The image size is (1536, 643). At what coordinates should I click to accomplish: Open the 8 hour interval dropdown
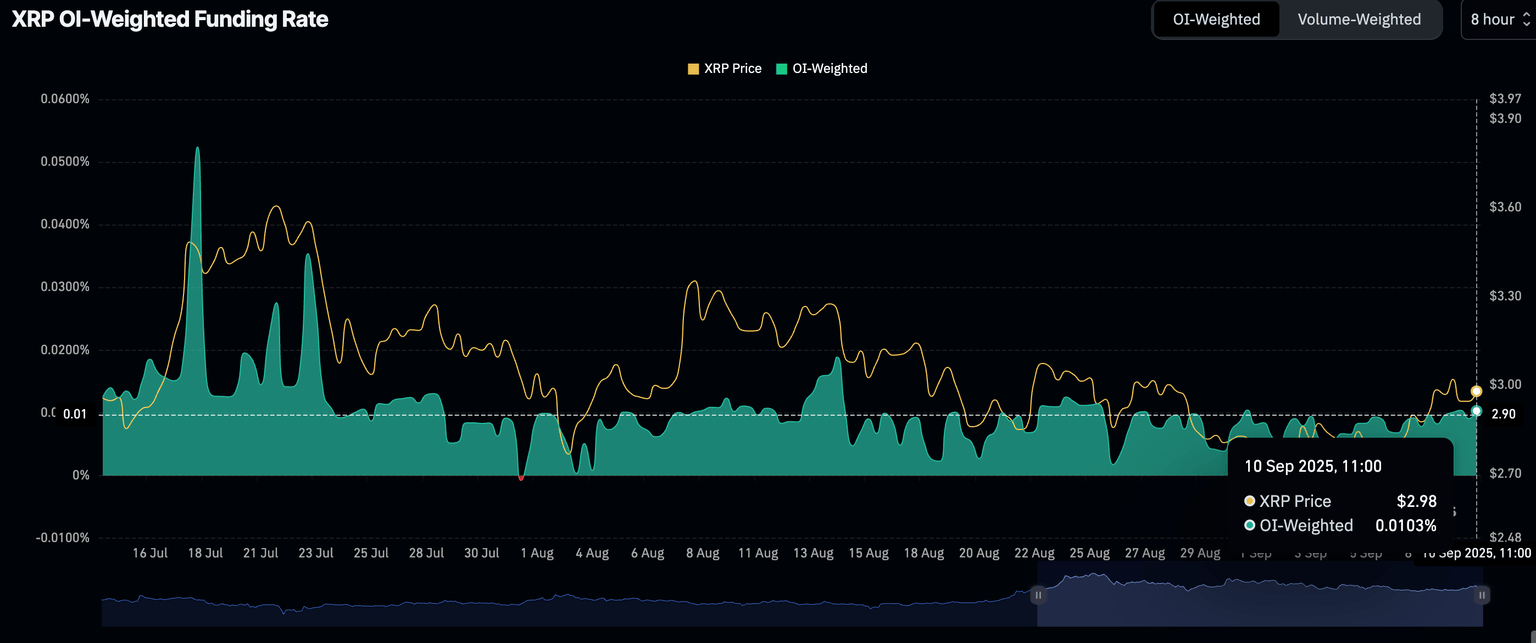1498,19
